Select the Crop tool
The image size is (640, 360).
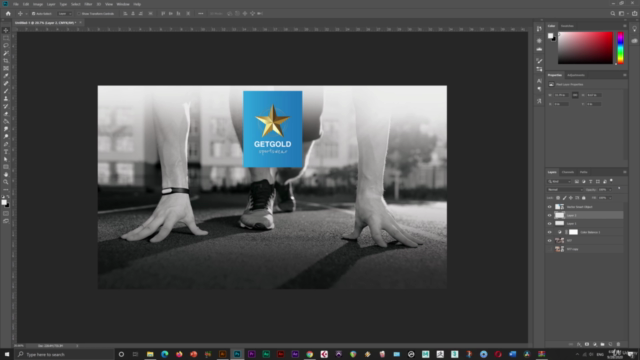[6, 60]
